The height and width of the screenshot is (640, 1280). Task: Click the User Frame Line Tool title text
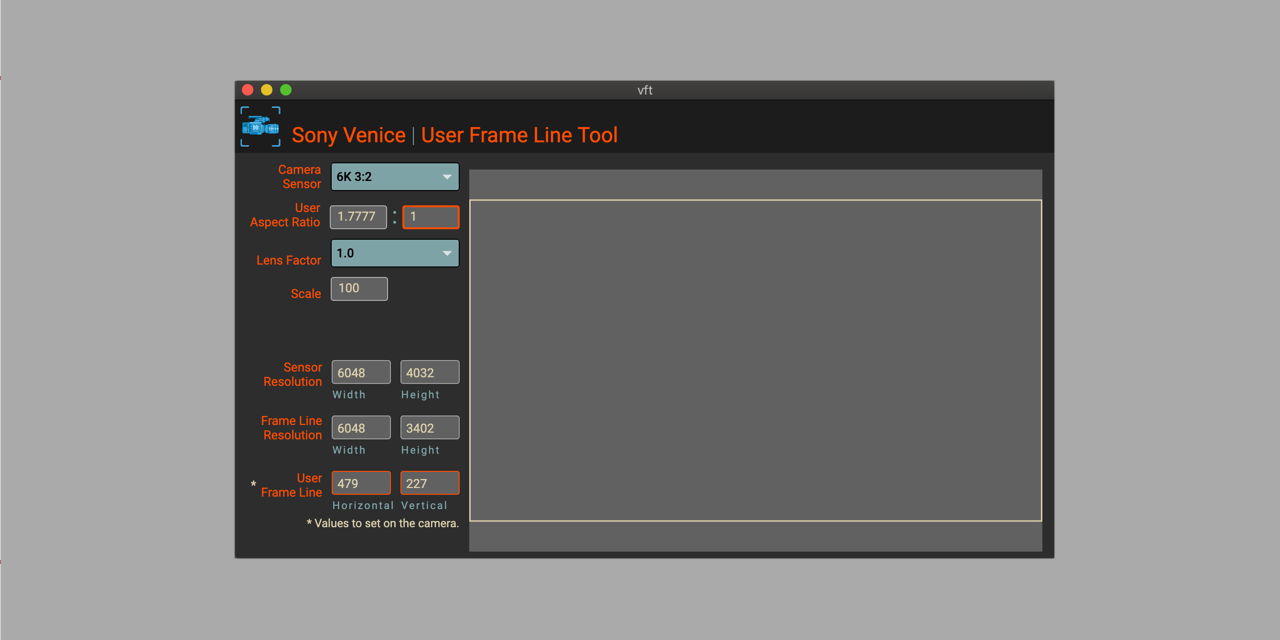[519, 135]
